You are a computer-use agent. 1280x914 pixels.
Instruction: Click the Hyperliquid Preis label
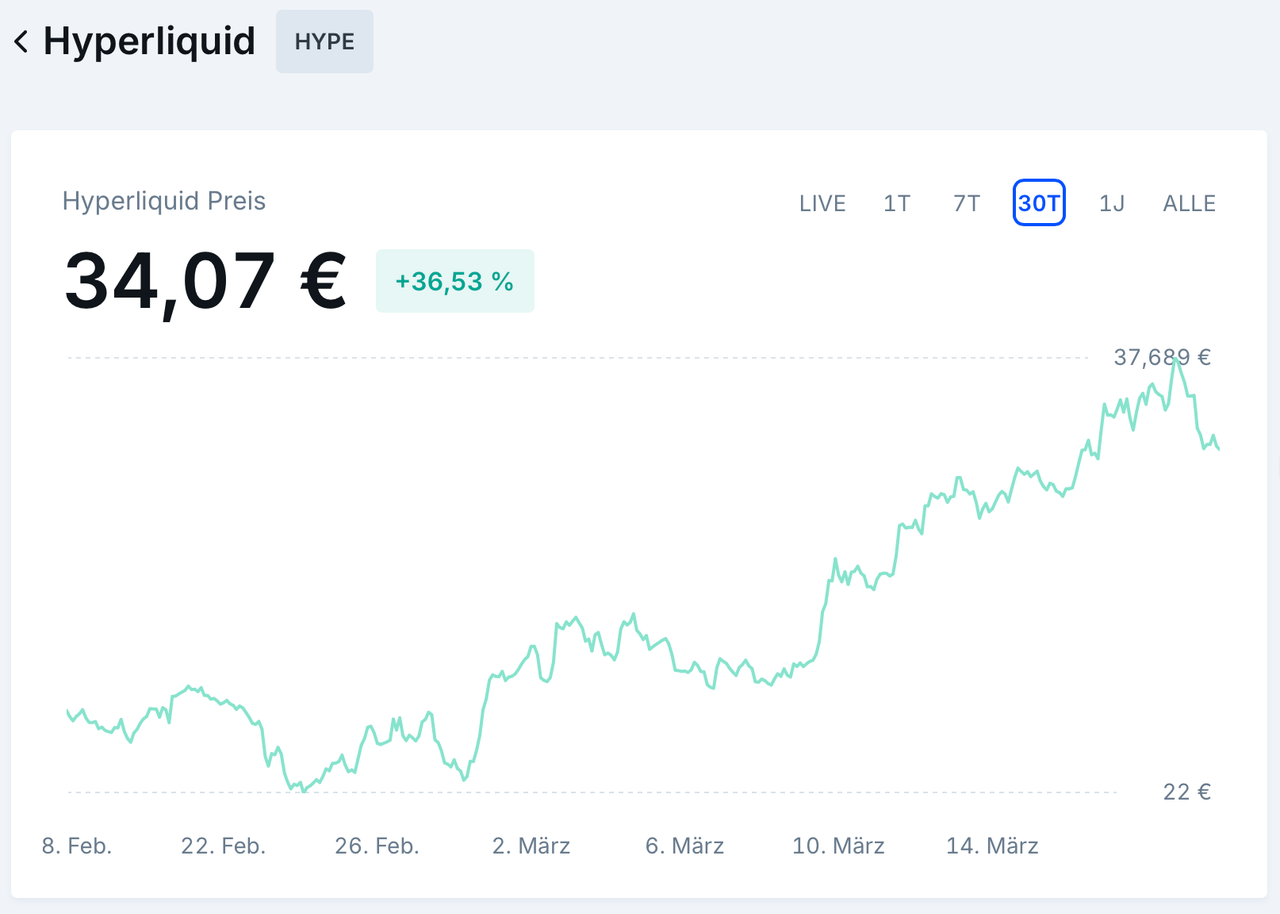[x=164, y=201]
